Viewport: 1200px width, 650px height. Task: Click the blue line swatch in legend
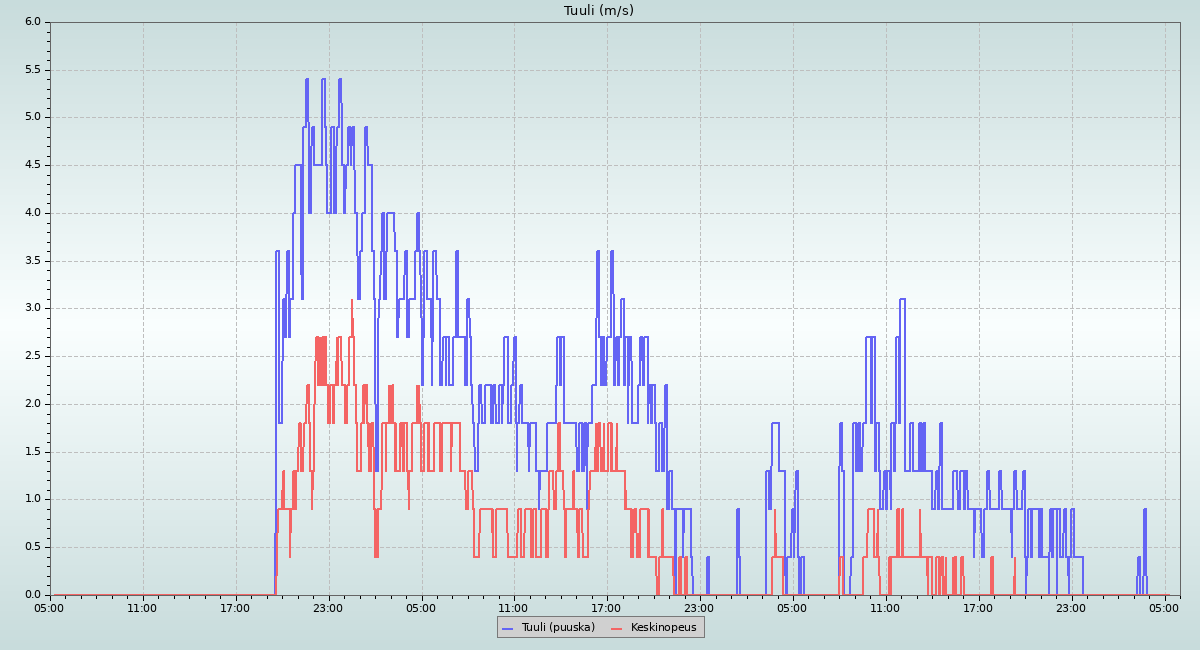(x=508, y=628)
